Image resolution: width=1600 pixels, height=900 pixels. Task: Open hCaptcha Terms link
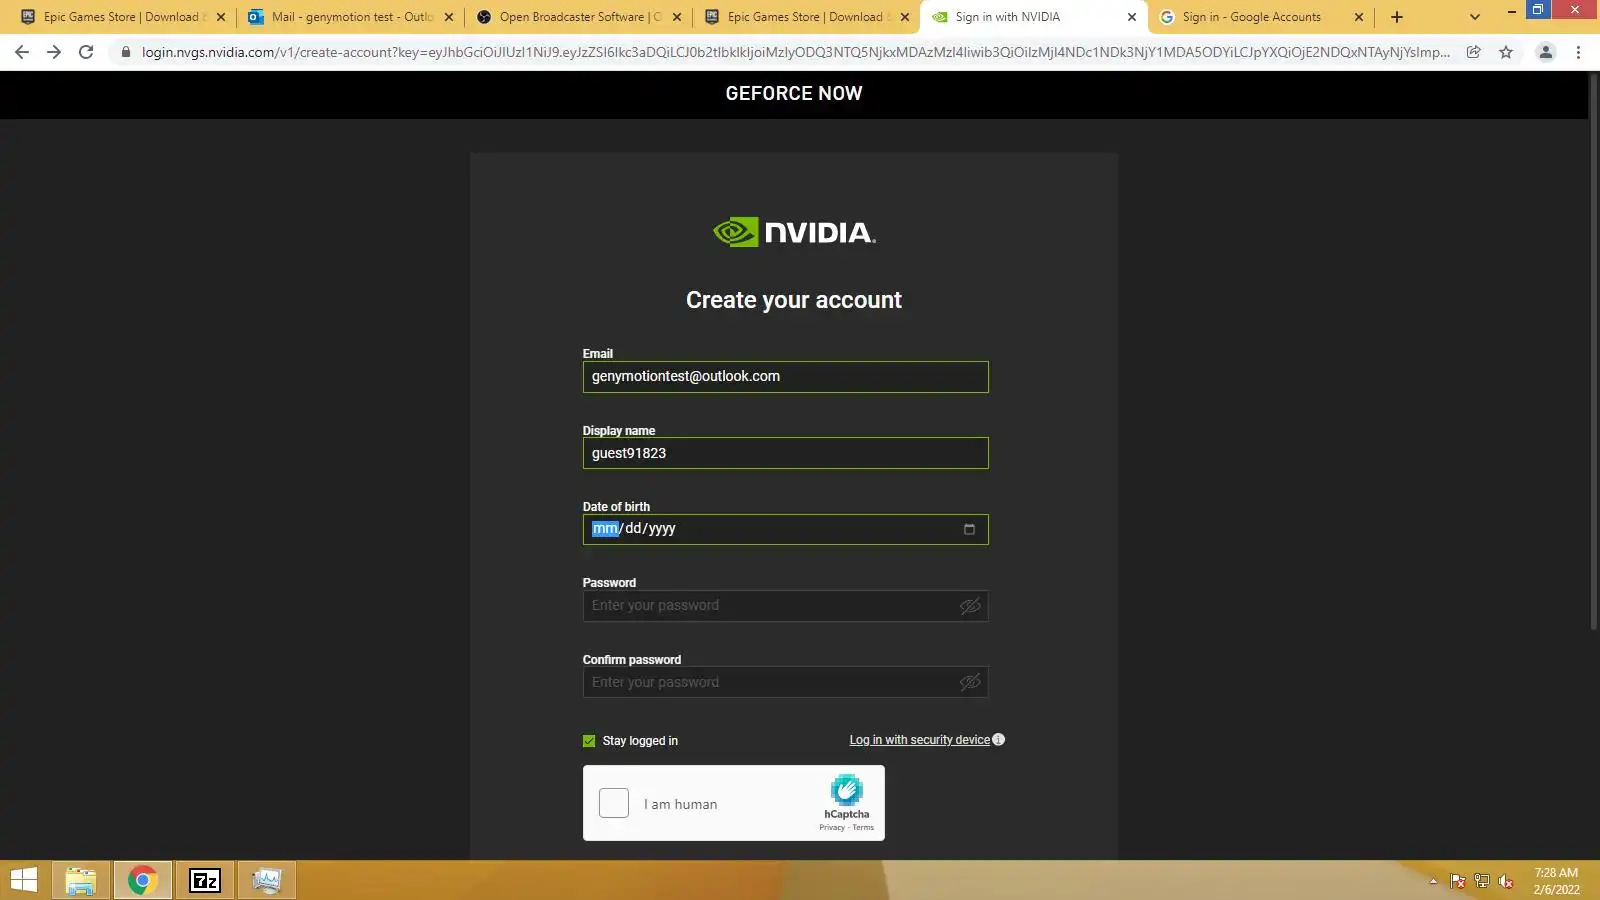pos(863,827)
